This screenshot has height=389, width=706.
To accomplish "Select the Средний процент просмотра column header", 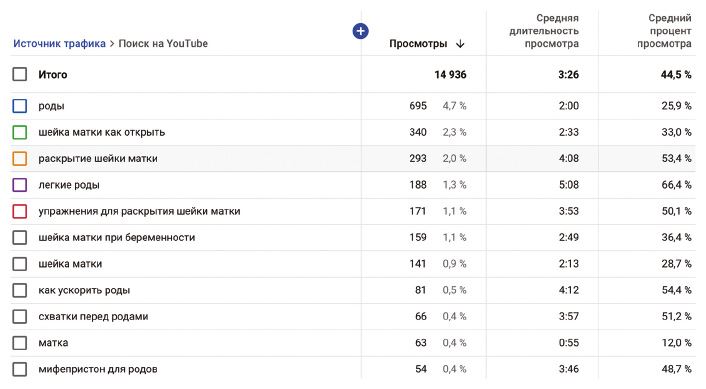I will click(x=664, y=31).
